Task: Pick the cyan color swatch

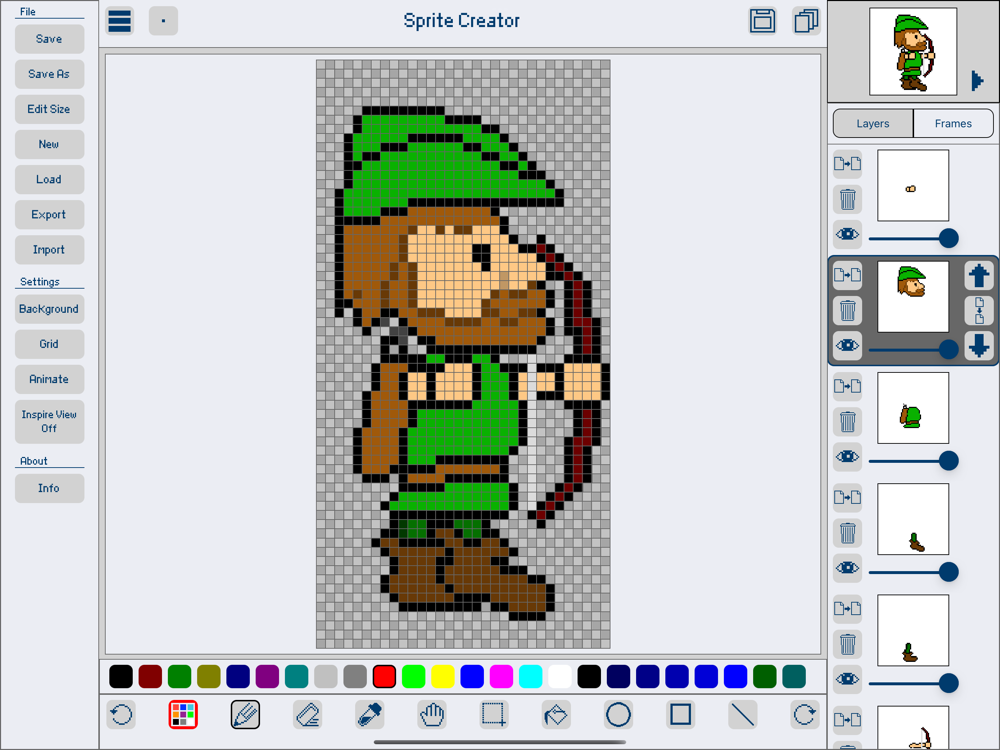Action: tap(531, 677)
